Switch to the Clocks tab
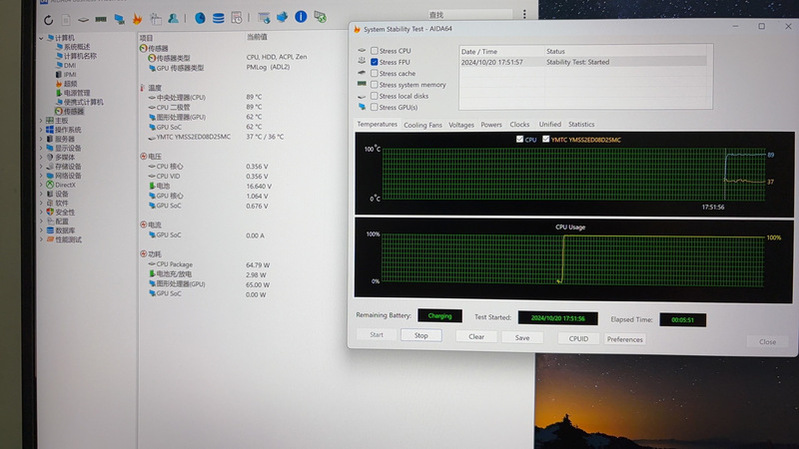Image resolution: width=799 pixels, height=449 pixels. click(x=519, y=124)
